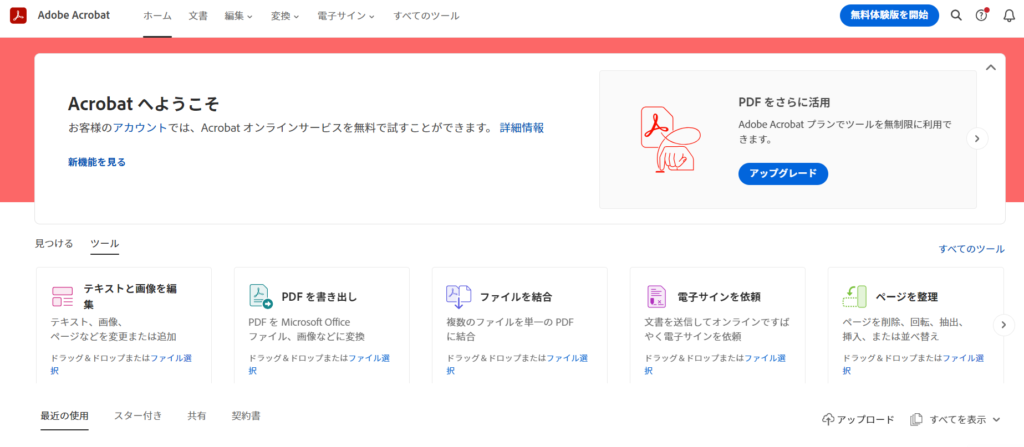The width and height of the screenshot is (1024, 447).
Task: Expand the 変換 dropdown menu
Action: [285, 16]
